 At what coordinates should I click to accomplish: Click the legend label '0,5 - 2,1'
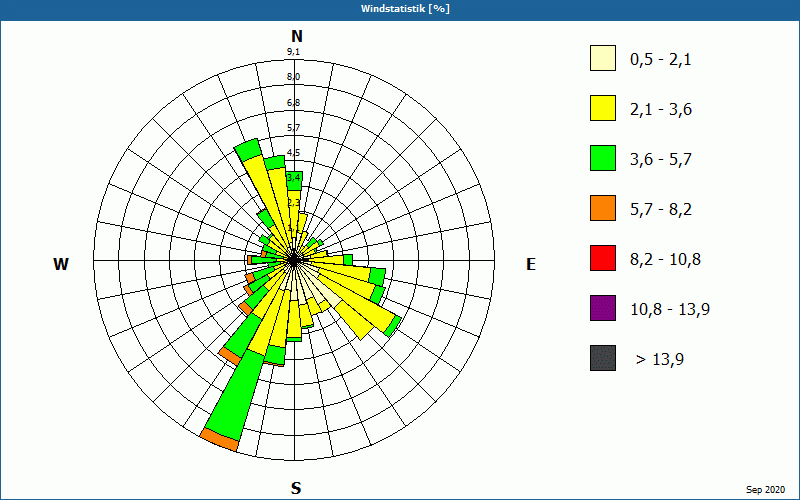[661, 60]
